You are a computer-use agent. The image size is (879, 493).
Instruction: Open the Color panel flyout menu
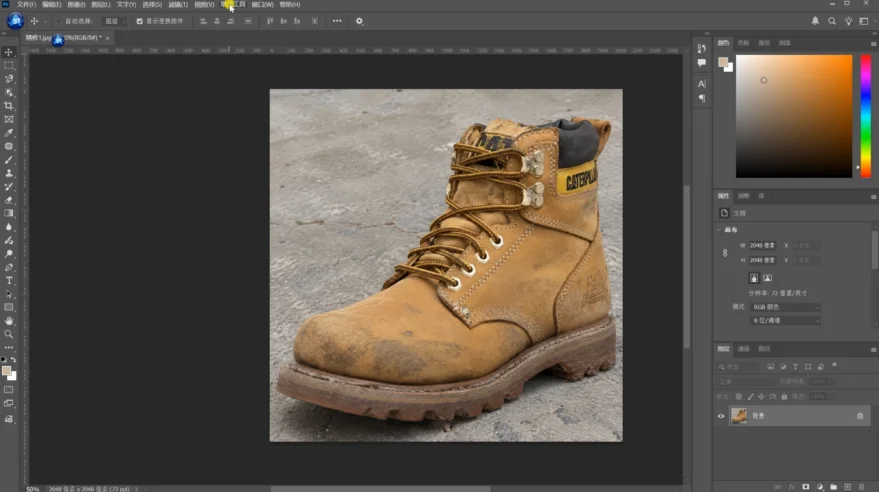click(873, 44)
